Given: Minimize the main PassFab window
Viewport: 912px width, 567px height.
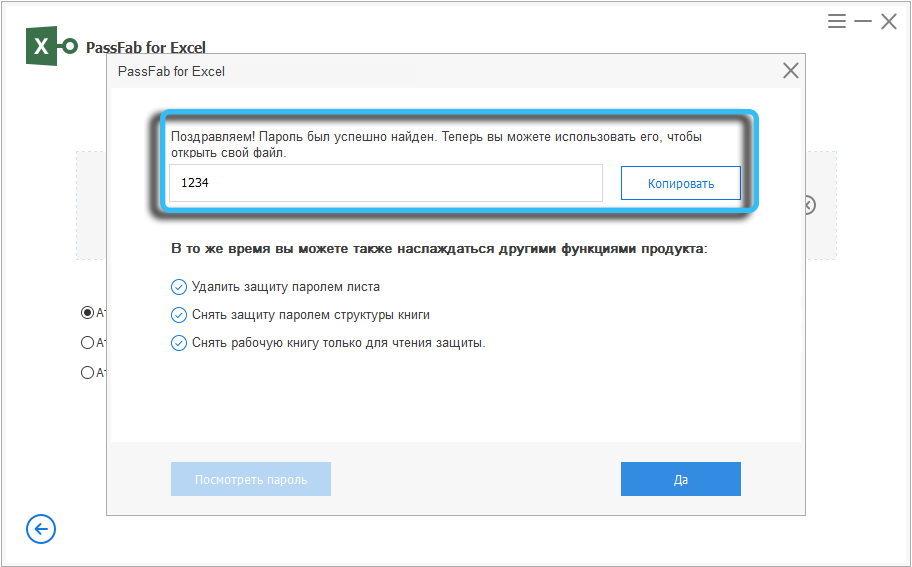Looking at the screenshot, I should coord(862,21).
